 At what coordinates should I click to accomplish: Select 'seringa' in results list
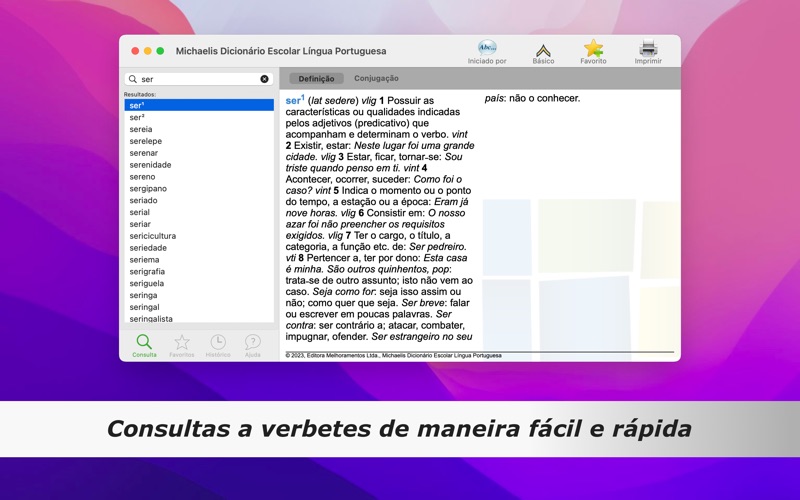pyautogui.click(x=199, y=295)
